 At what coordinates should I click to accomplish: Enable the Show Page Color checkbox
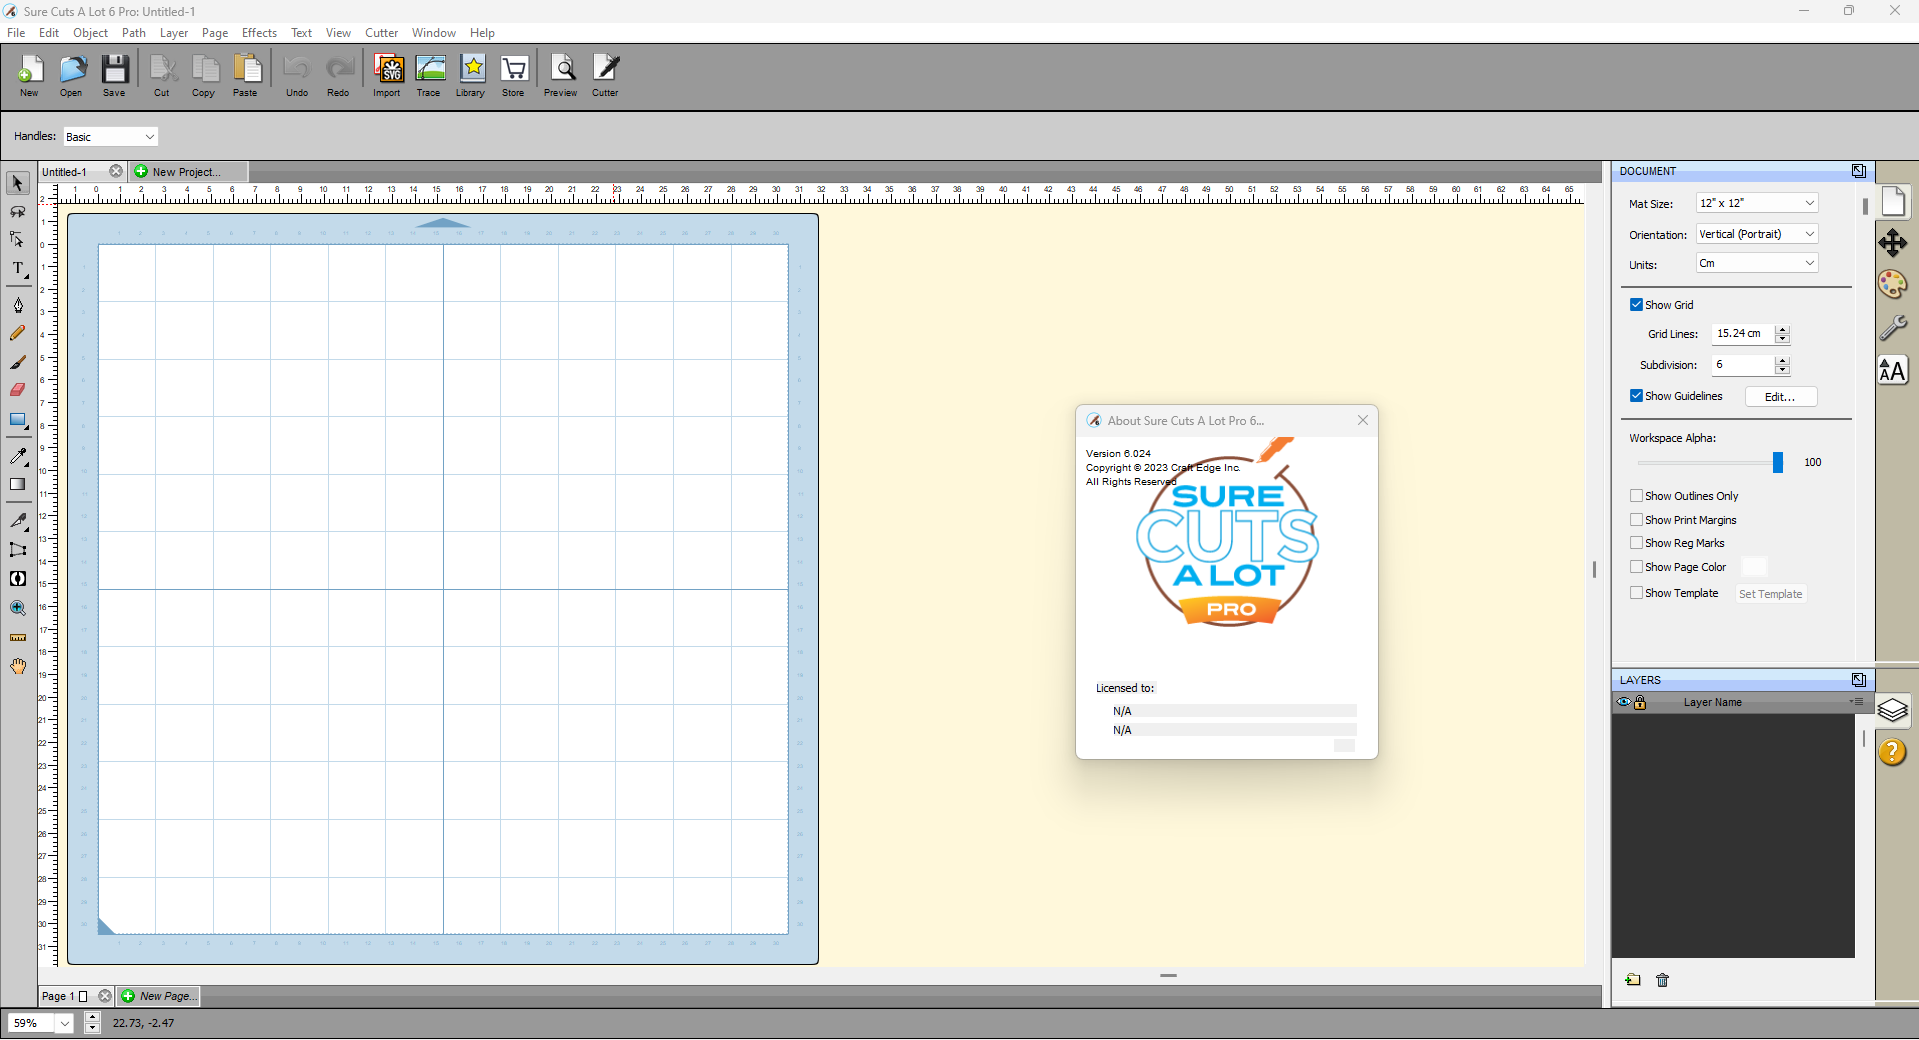click(1636, 567)
